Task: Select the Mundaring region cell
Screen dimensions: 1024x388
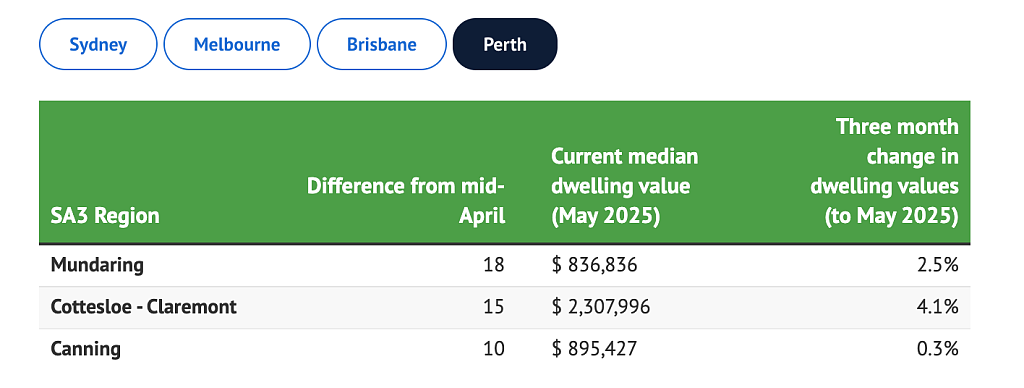Action: click(x=97, y=265)
